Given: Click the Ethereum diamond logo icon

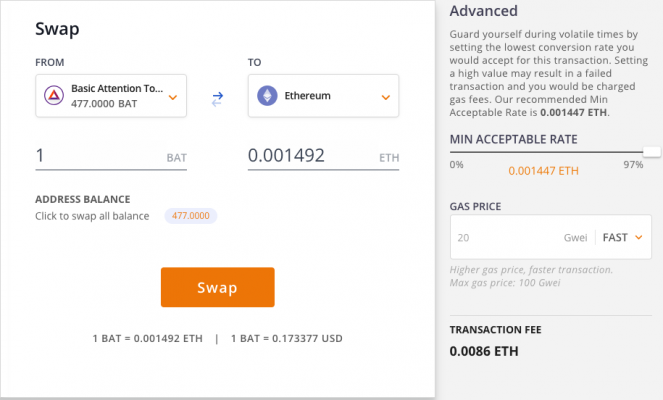Looking at the screenshot, I should (x=267, y=96).
